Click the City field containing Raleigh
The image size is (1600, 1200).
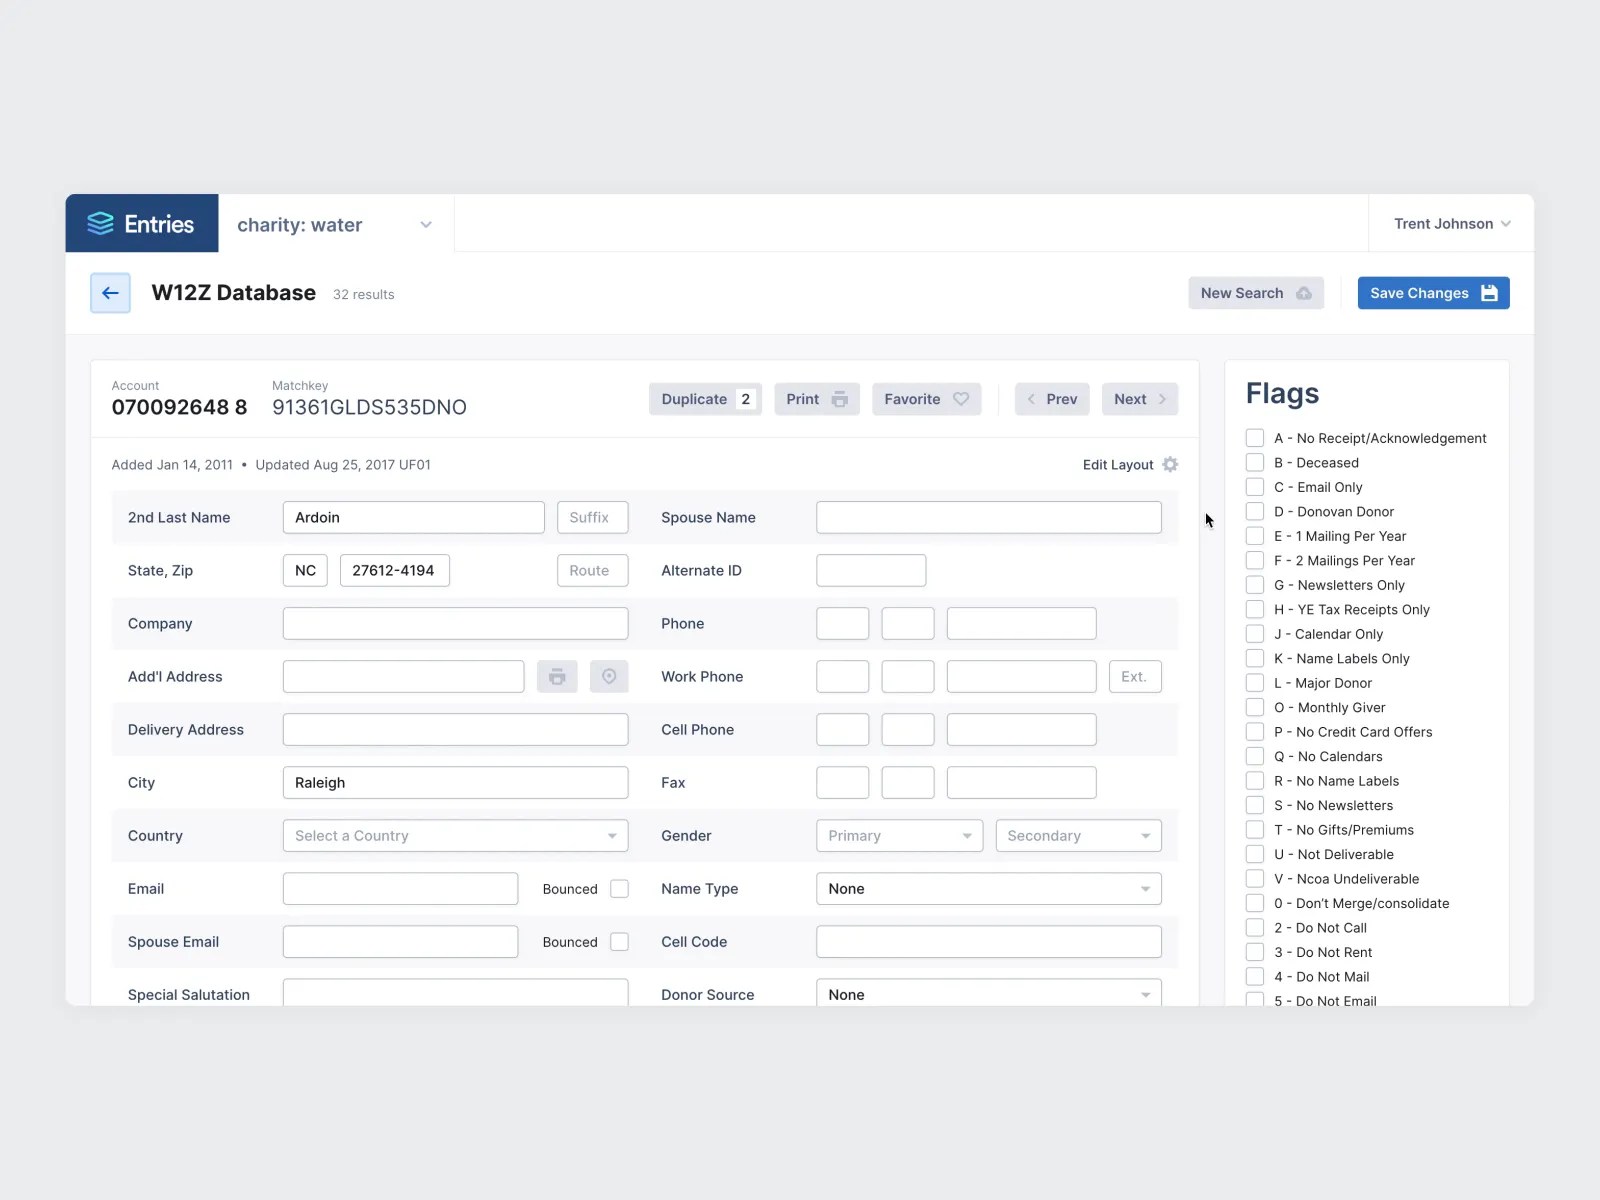[455, 782]
